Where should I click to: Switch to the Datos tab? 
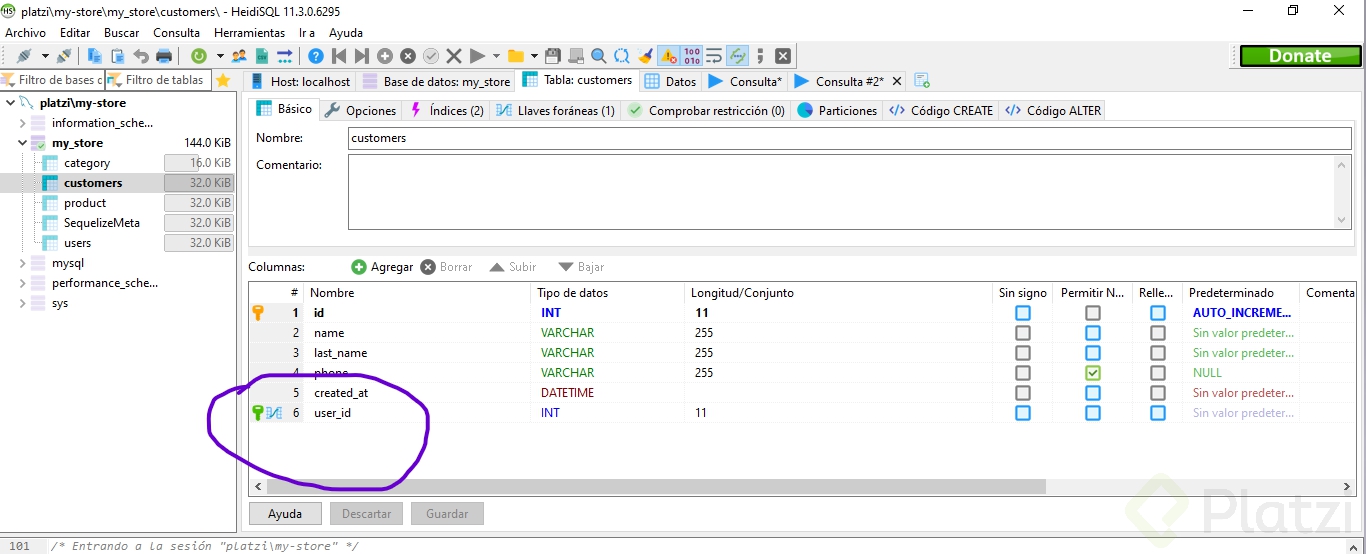(670, 81)
